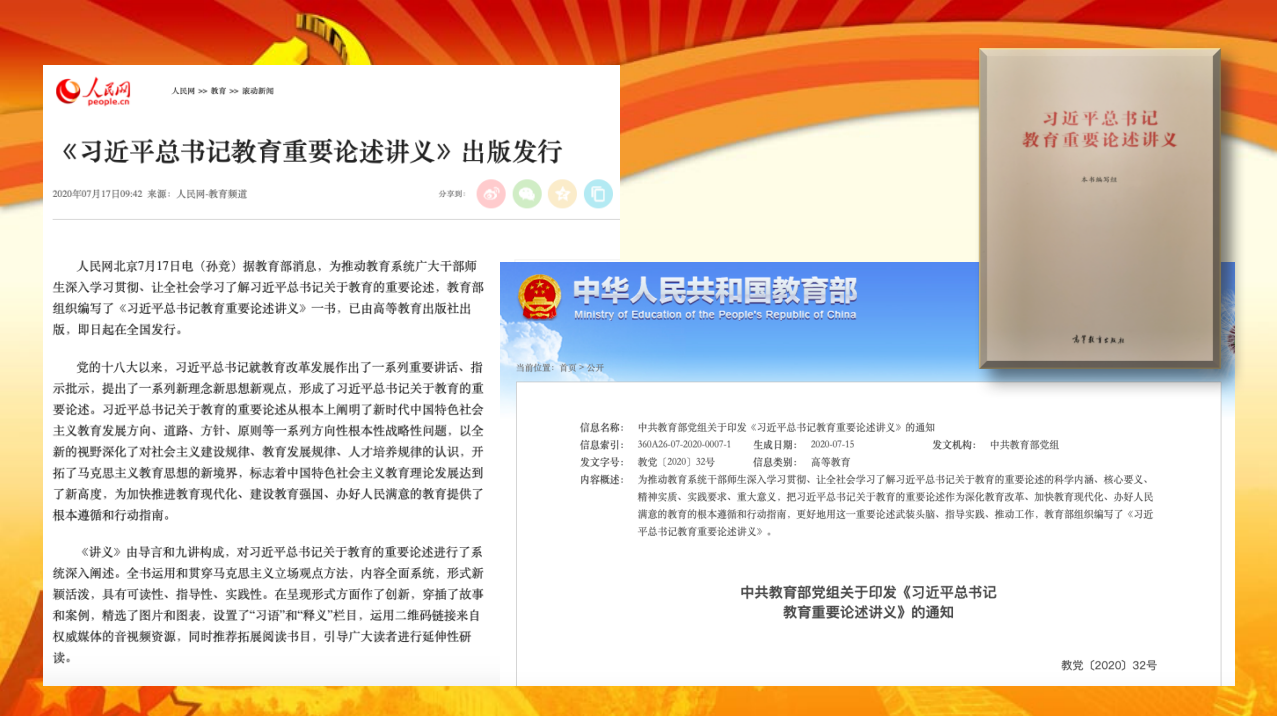
Task: Click the English Ministry of Education subtitle
Action: [x=715, y=315]
